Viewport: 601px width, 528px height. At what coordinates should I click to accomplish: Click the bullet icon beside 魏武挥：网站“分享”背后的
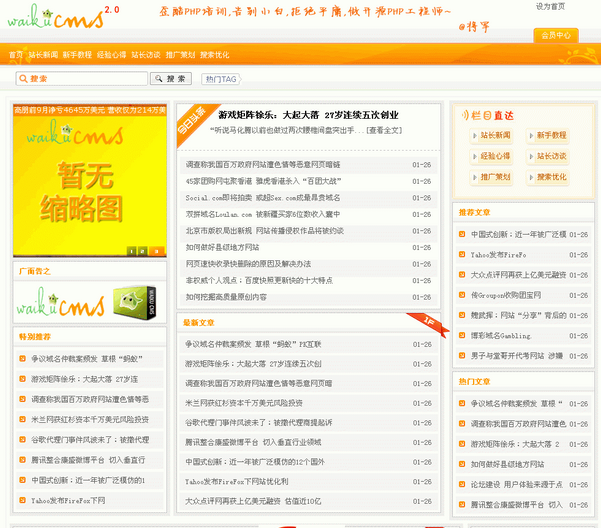462,315
